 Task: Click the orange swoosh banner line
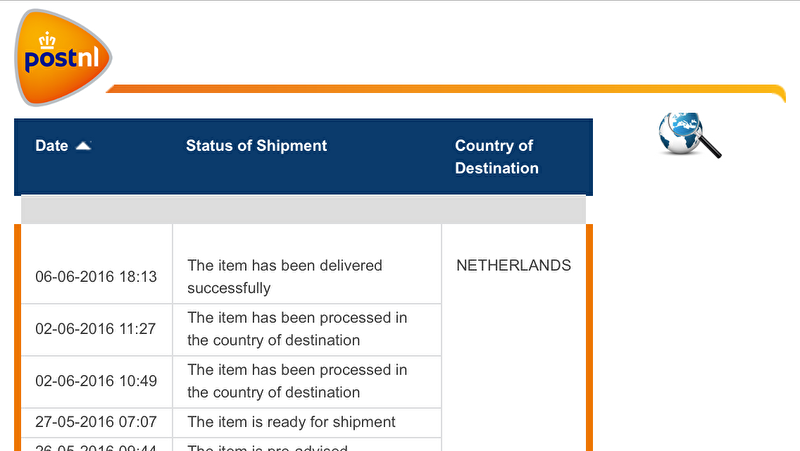point(445,90)
